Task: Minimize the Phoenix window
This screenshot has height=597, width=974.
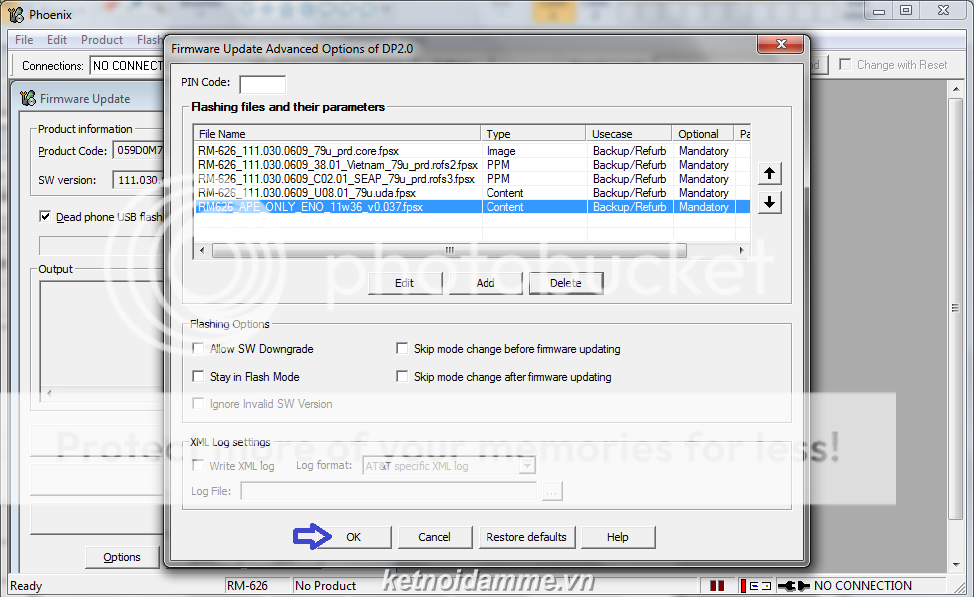Action: coord(878,11)
